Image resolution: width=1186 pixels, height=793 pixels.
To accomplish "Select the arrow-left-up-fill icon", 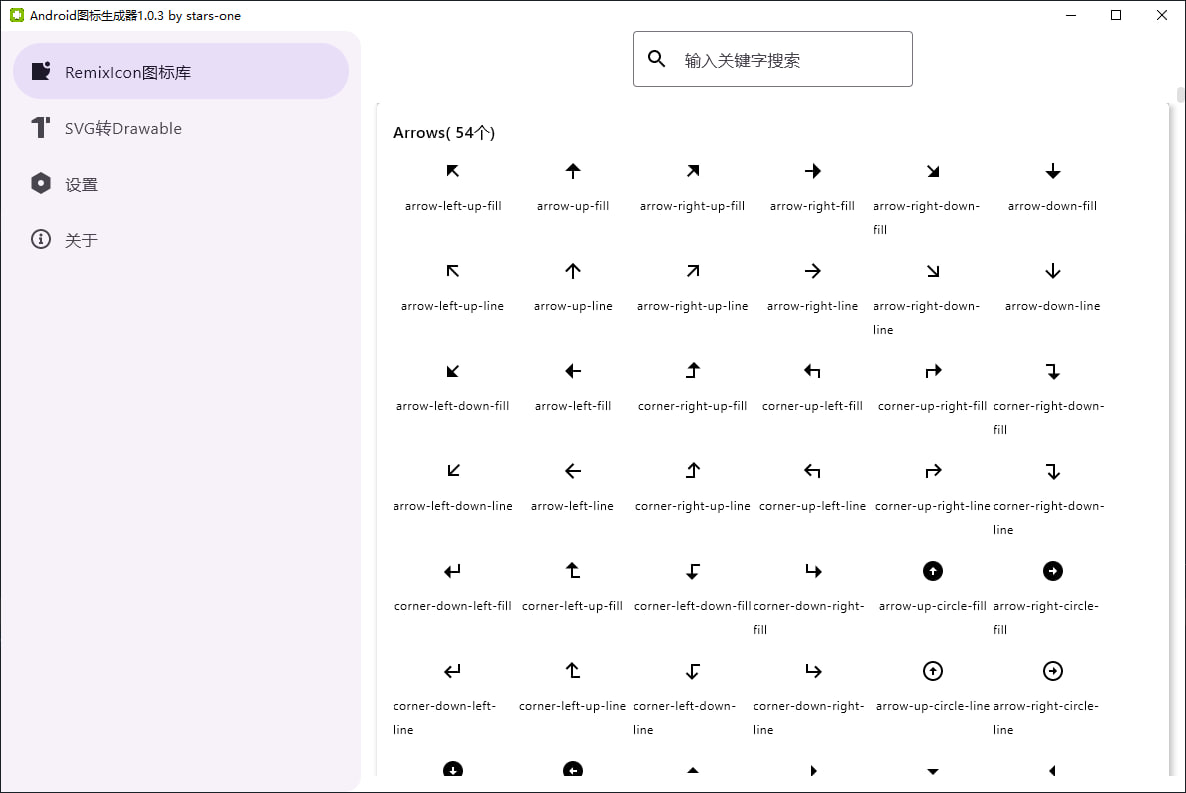I will pyautogui.click(x=452, y=171).
